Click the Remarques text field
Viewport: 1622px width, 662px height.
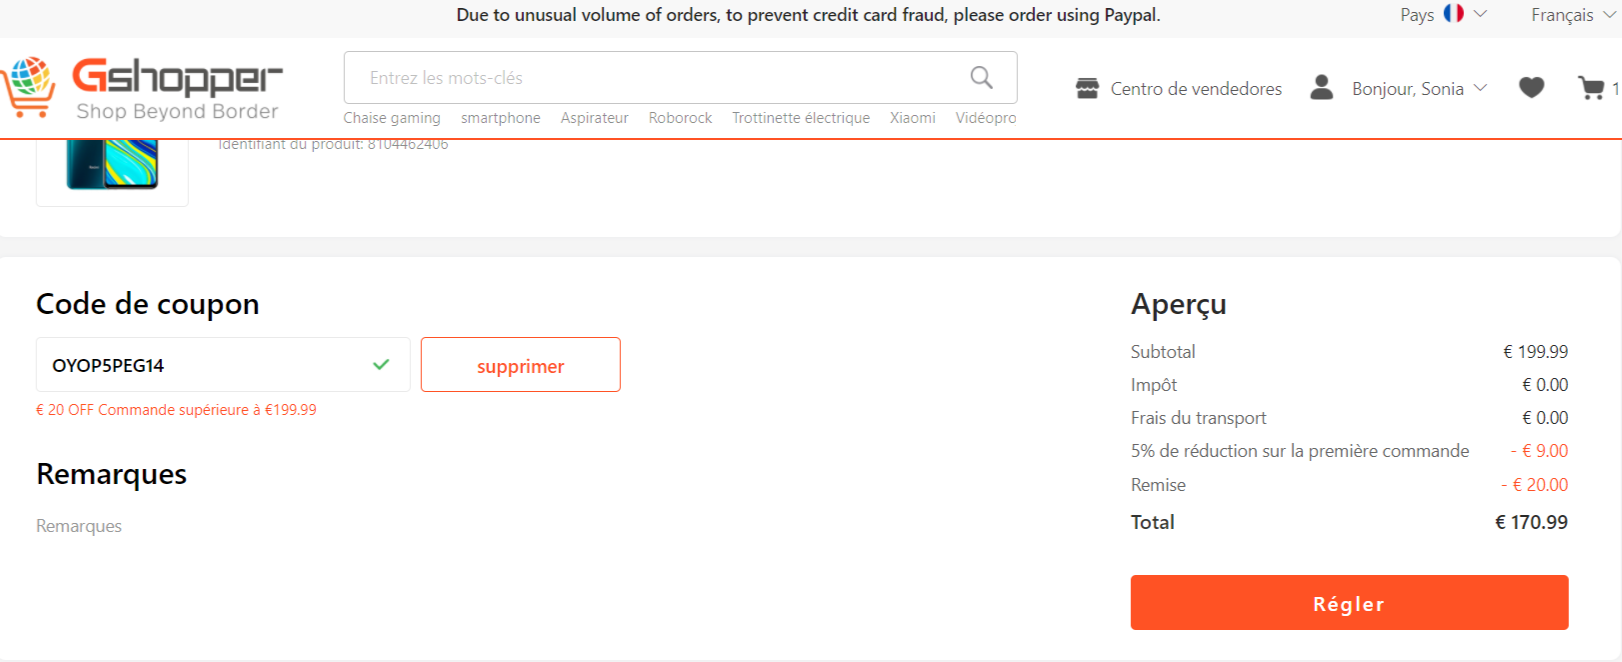point(300,526)
